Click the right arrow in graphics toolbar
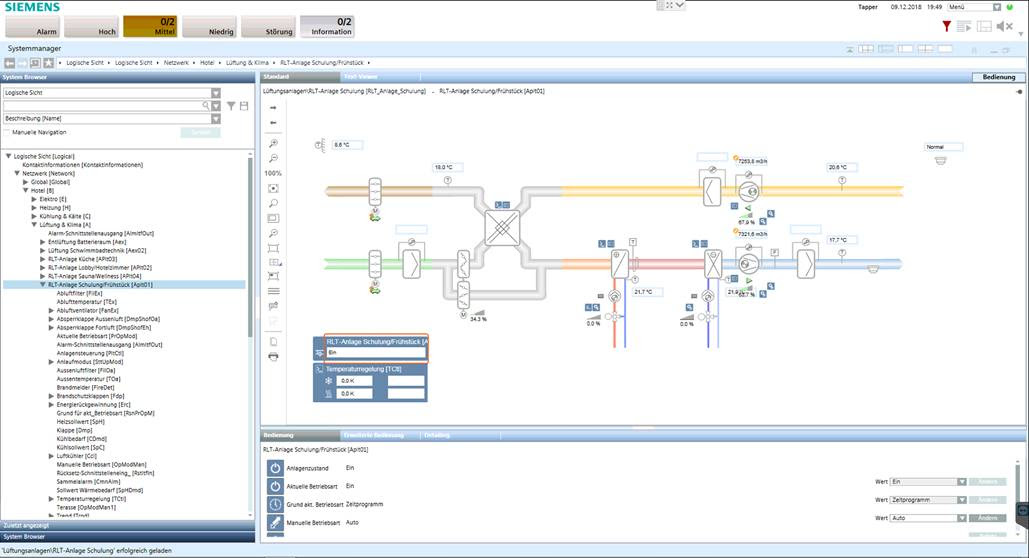The image size is (1029, 558). [274, 107]
